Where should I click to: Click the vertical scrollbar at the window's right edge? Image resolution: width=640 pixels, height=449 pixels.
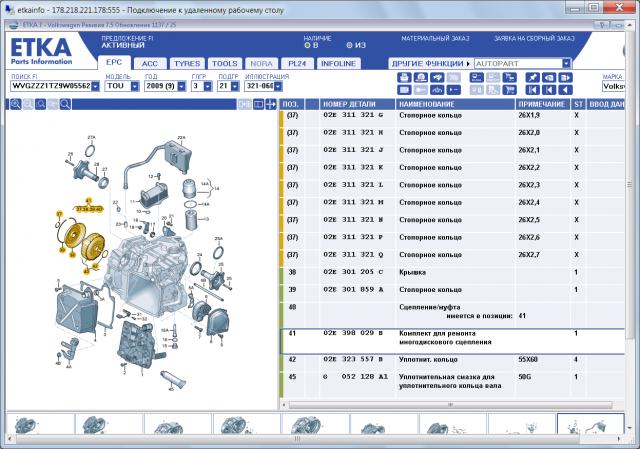[629, 184]
